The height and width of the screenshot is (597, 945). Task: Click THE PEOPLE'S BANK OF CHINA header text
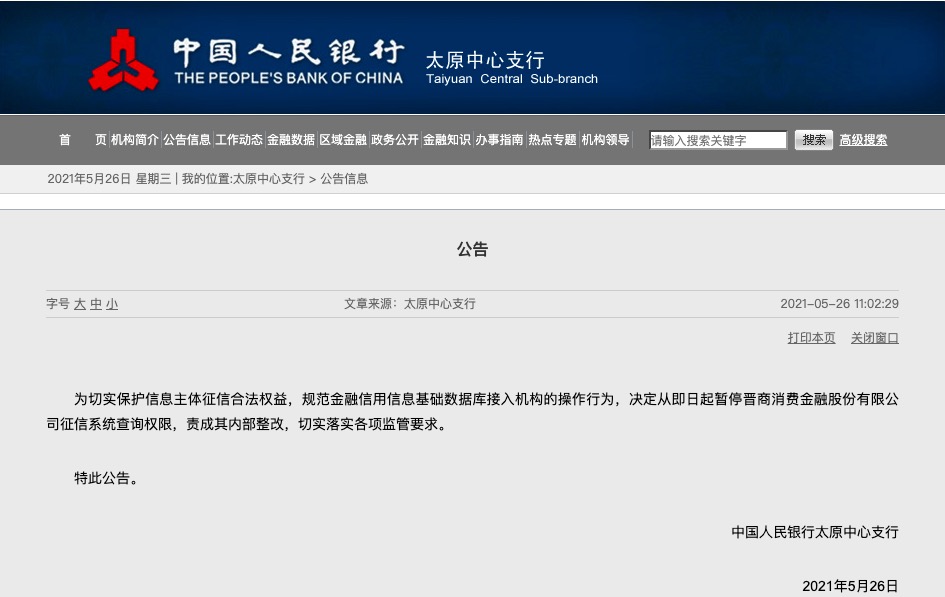[289, 78]
